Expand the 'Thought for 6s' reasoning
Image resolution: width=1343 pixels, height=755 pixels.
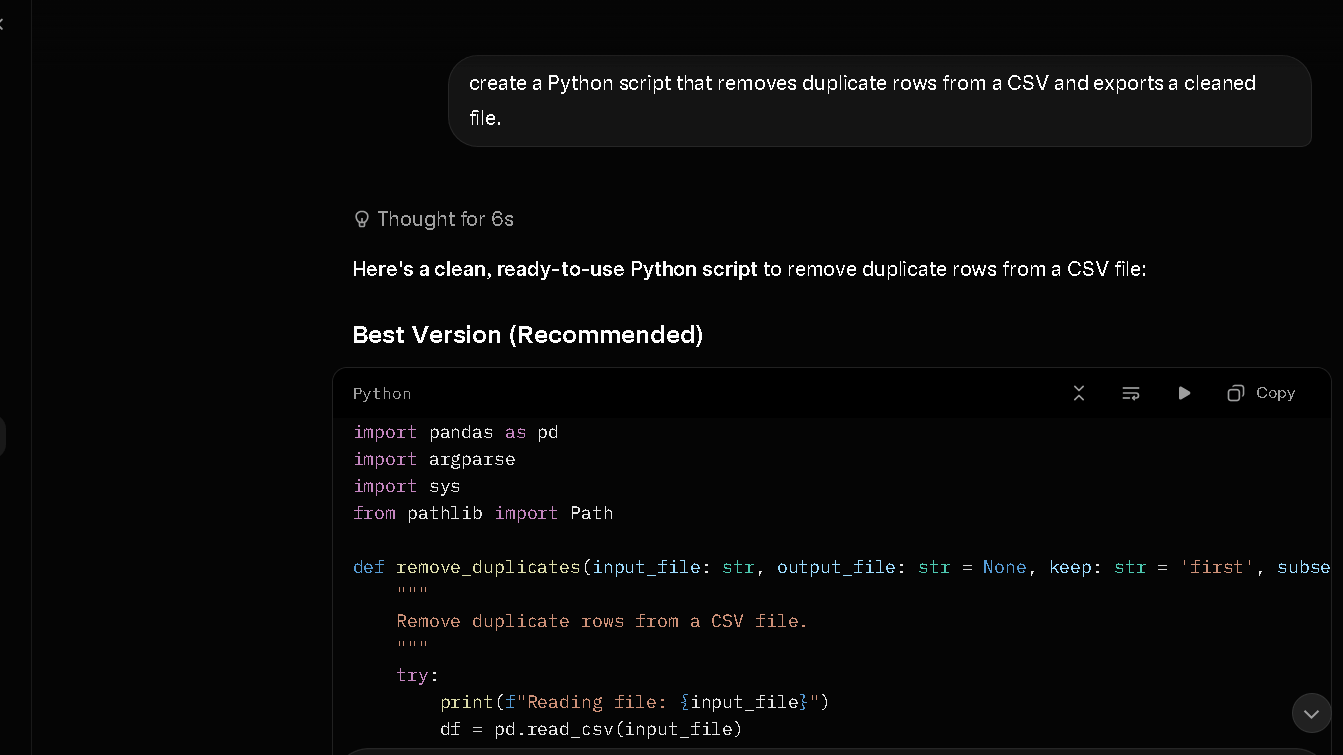(434, 219)
